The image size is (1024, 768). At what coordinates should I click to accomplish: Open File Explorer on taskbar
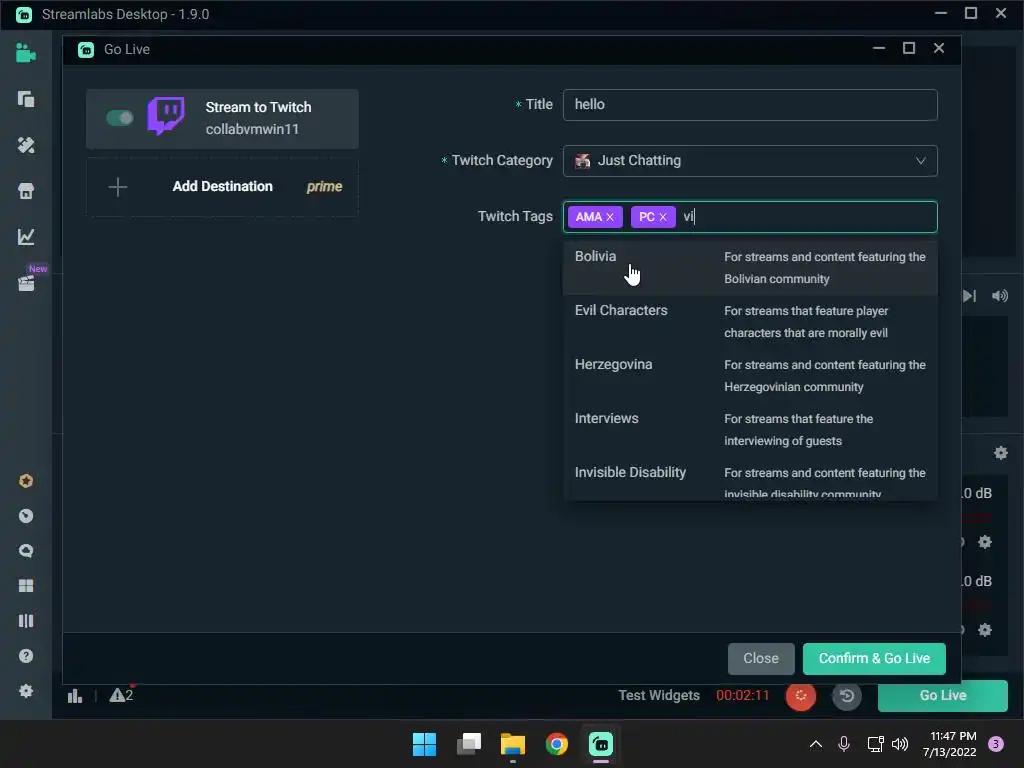[513, 744]
